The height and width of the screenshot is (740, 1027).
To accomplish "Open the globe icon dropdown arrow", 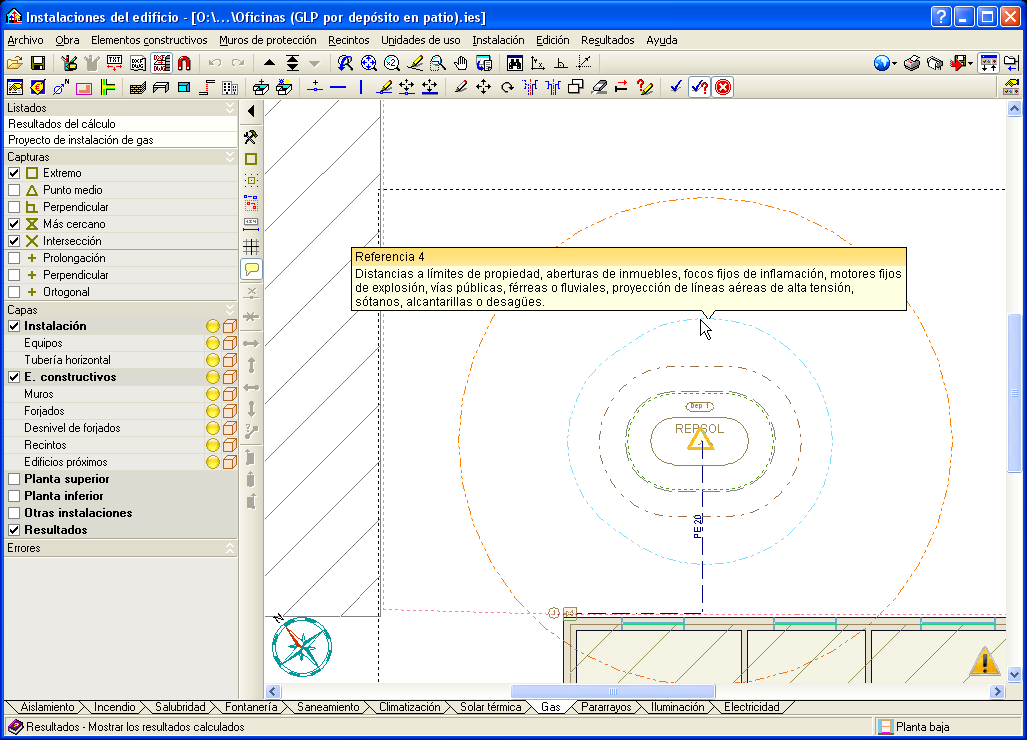I will (x=894, y=64).
